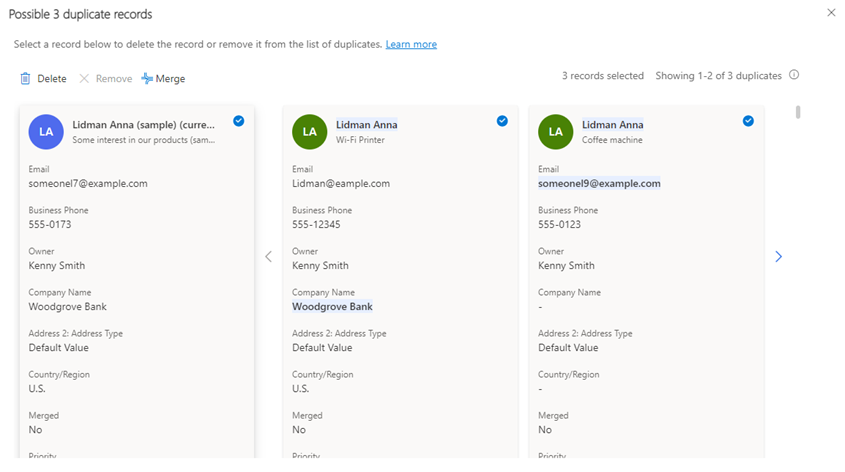This screenshot has height=472, width=845.
Task: Uncheck the Wi-Fi Printer record
Action: (502, 121)
